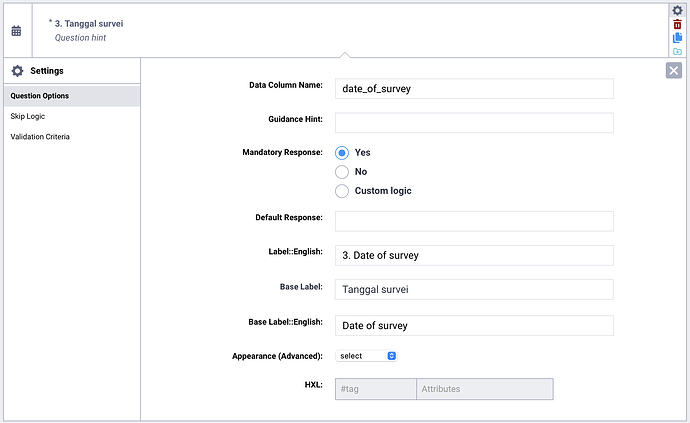Close the settings panel with X
Image resolution: width=690 pixels, height=423 pixels.
click(x=674, y=70)
